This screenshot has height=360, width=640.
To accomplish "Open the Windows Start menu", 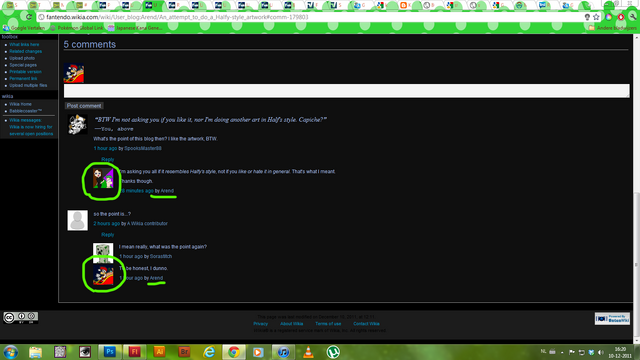I will [11, 352].
